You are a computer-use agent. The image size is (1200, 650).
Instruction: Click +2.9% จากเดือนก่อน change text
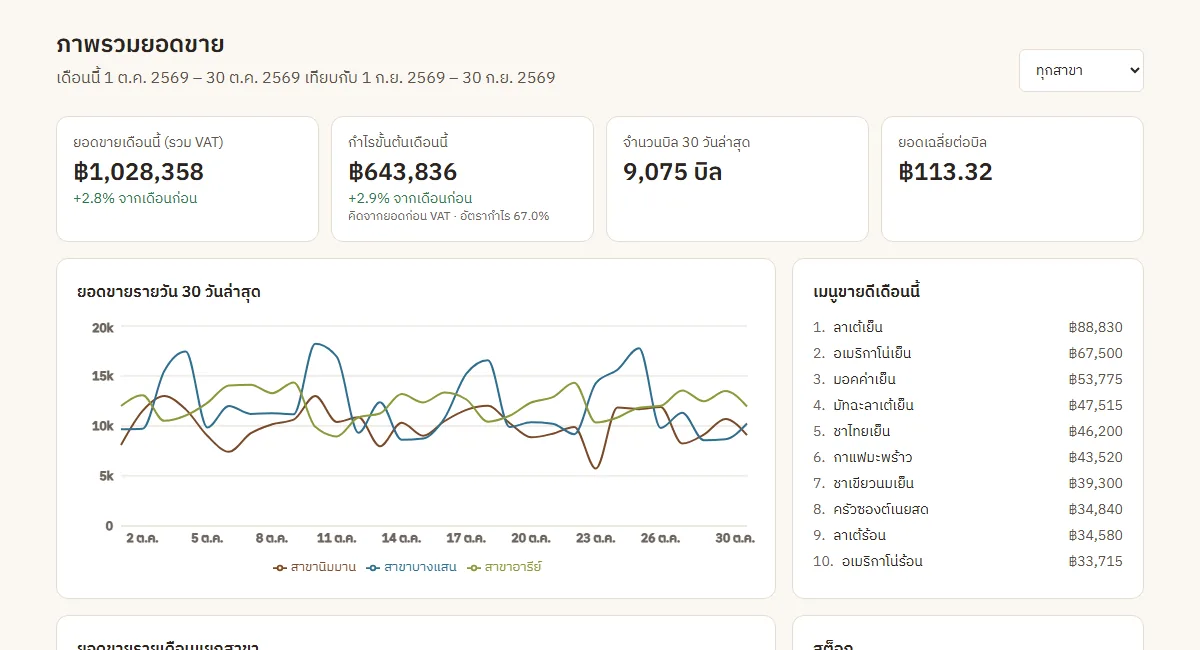(x=410, y=198)
